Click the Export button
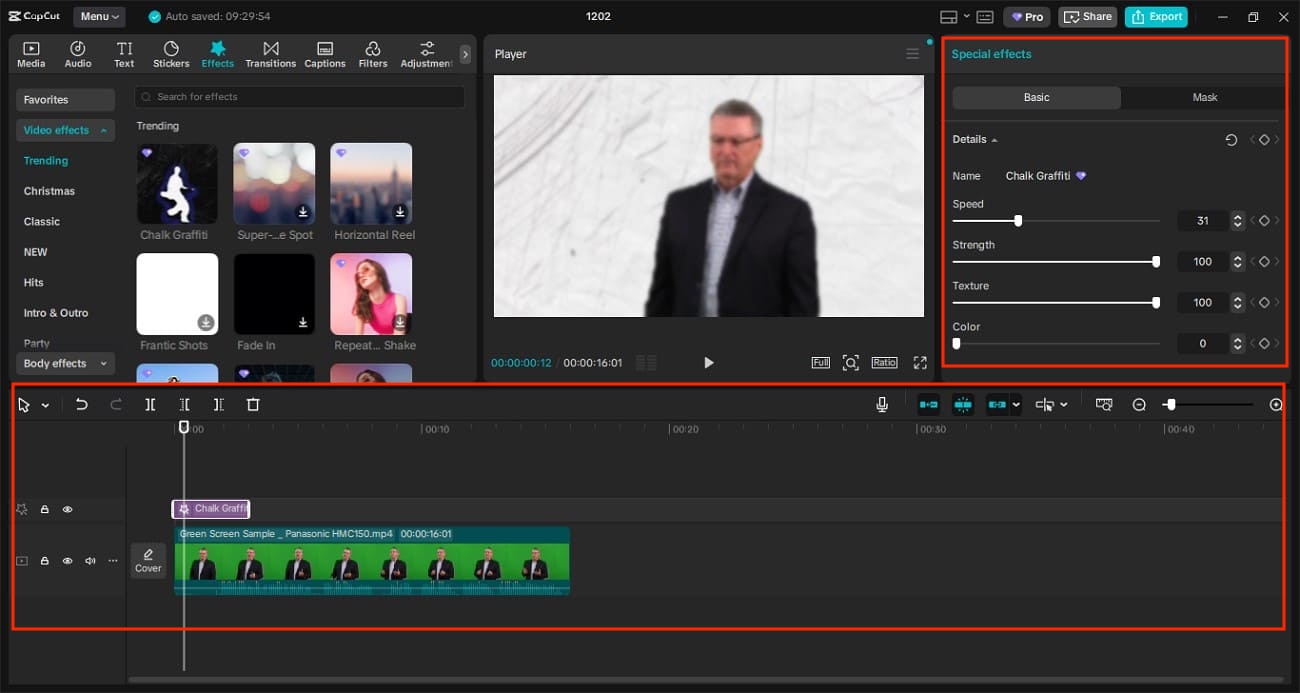Screen dimensions: 1300x693 tap(1156, 17)
